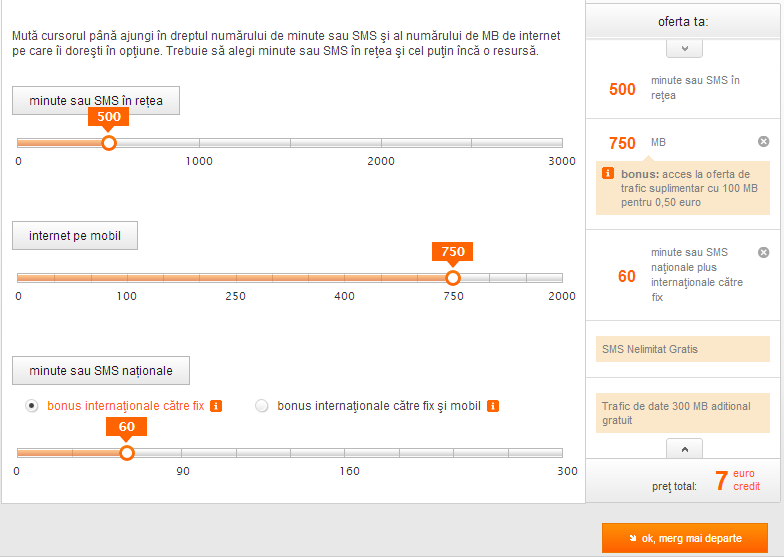Click the 60 slider handle for national minutes

pyautogui.click(x=127, y=453)
